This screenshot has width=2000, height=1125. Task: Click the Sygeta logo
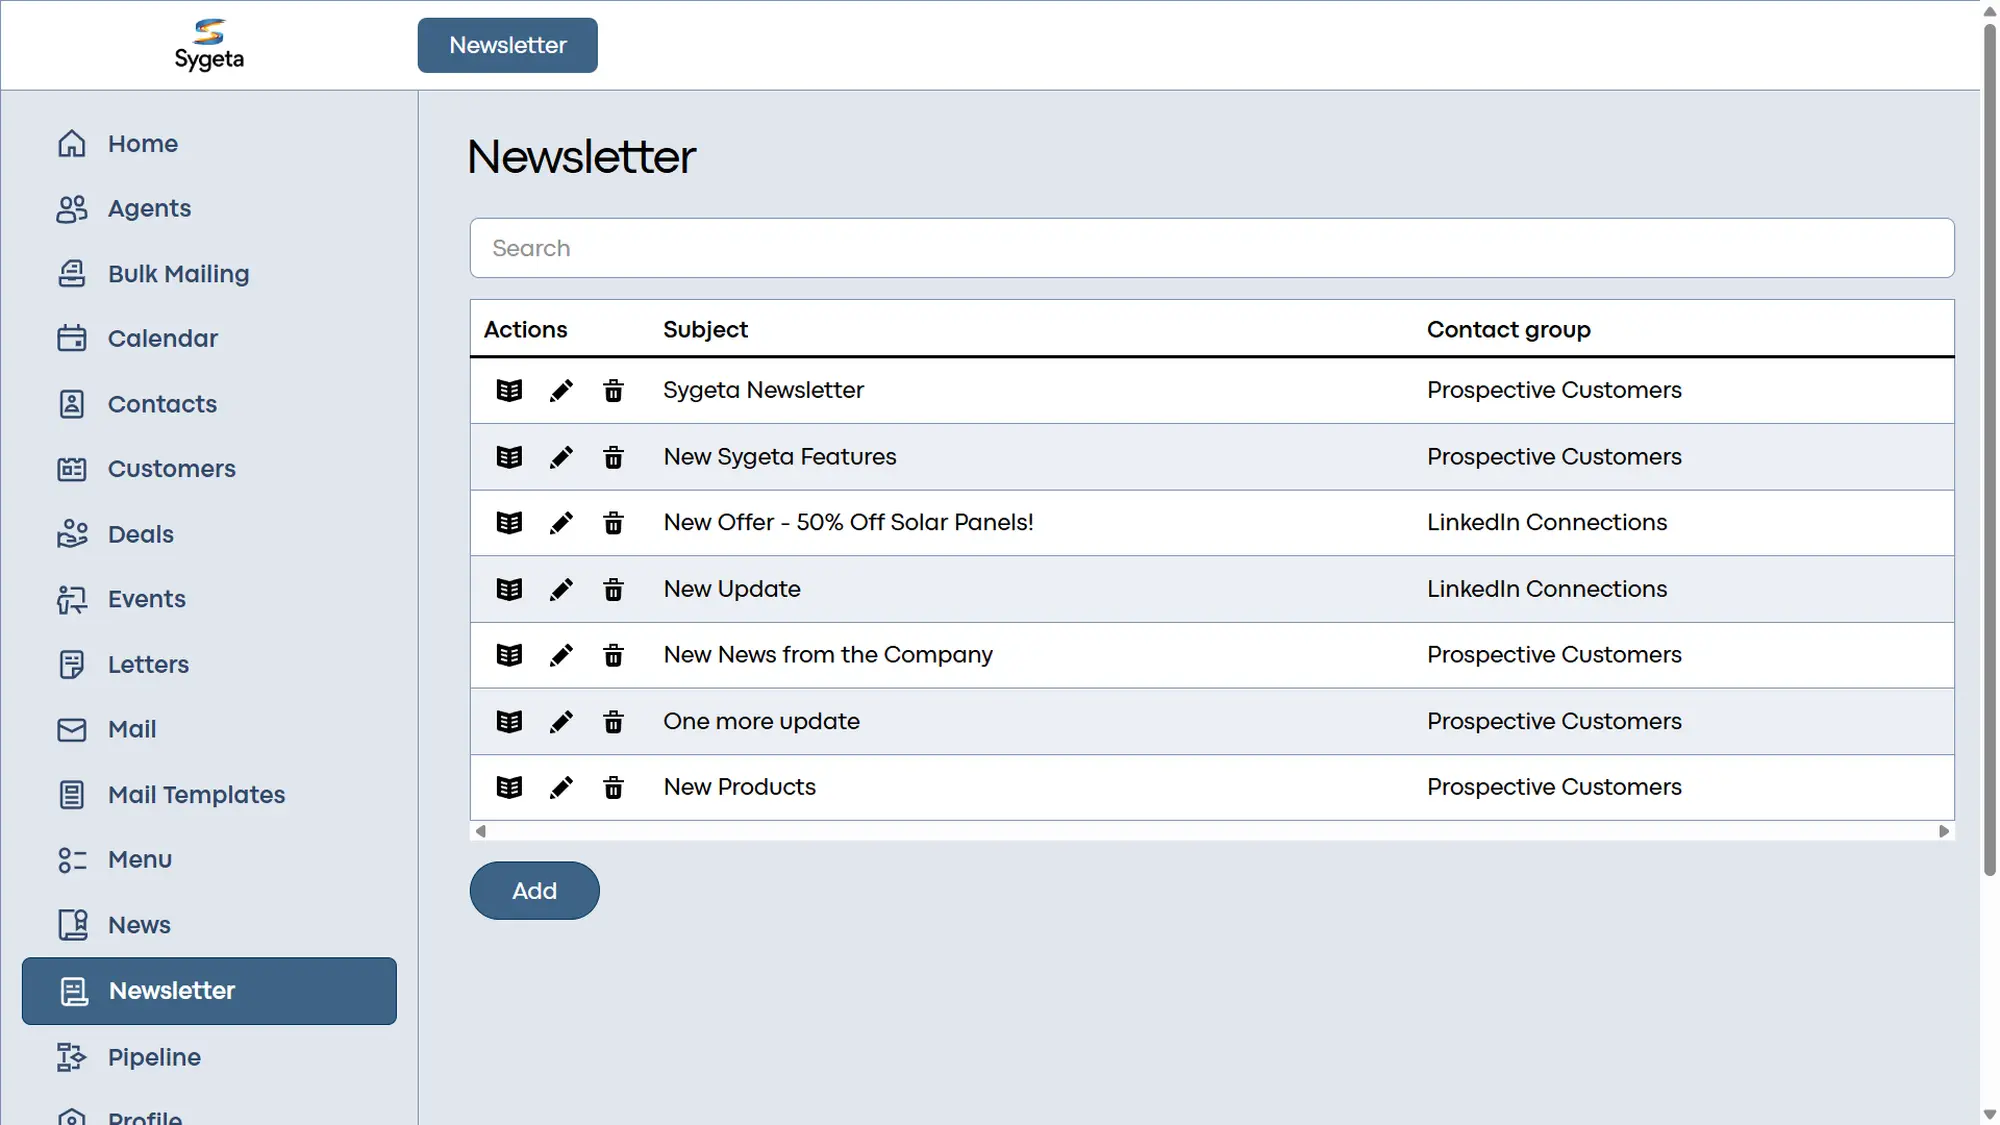point(209,45)
